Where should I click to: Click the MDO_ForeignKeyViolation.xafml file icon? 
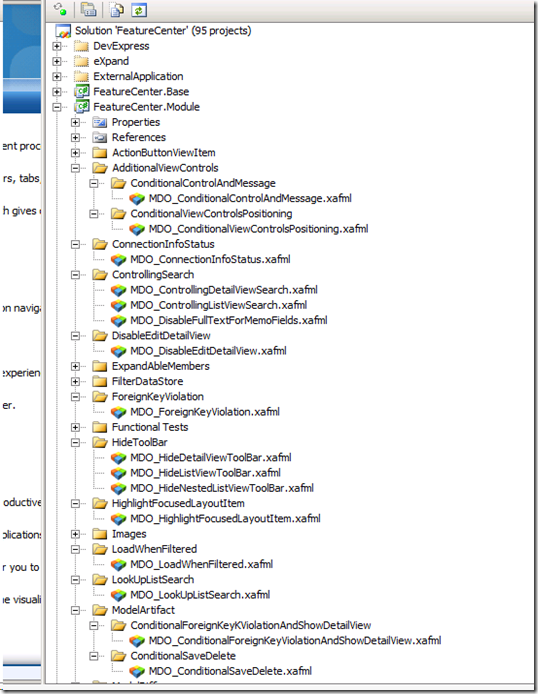point(118,413)
